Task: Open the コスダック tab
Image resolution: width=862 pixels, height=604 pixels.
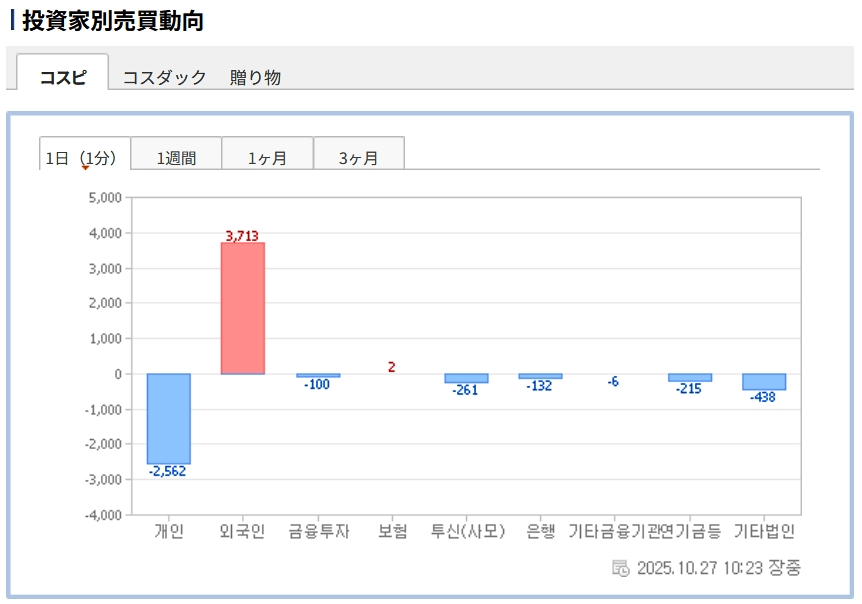Action: click(x=164, y=77)
